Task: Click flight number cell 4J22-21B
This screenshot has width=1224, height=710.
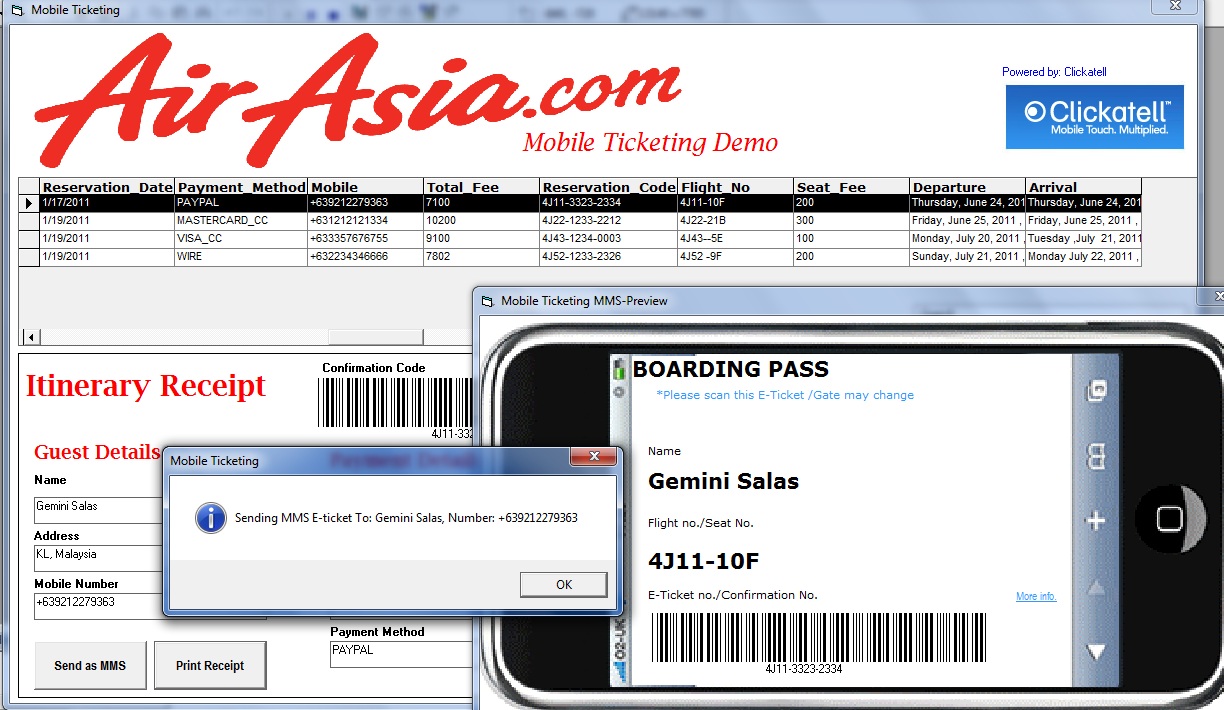Action: click(x=736, y=221)
